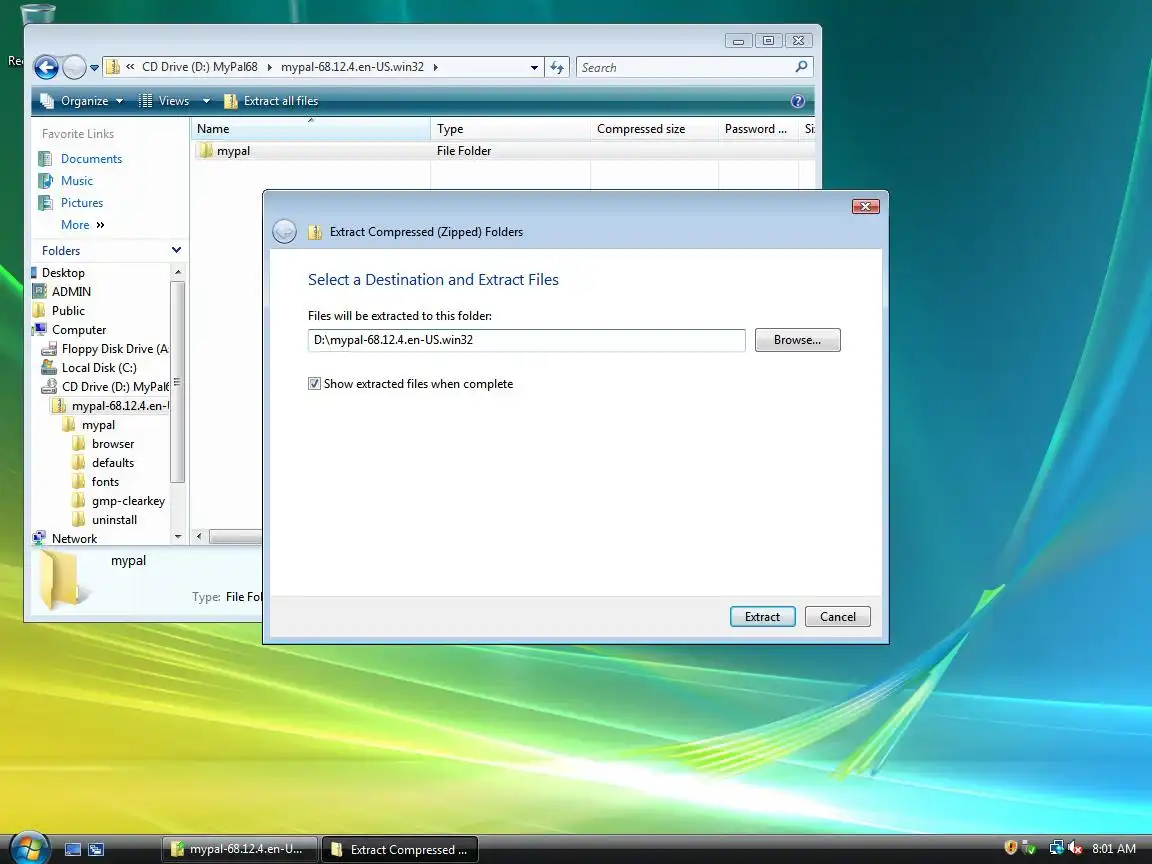The height and width of the screenshot is (864, 1152).
Task: Select CD Drive (D:) MyPal68 breadcrumb
Action: pyautogui.click(x=200, y=67)
